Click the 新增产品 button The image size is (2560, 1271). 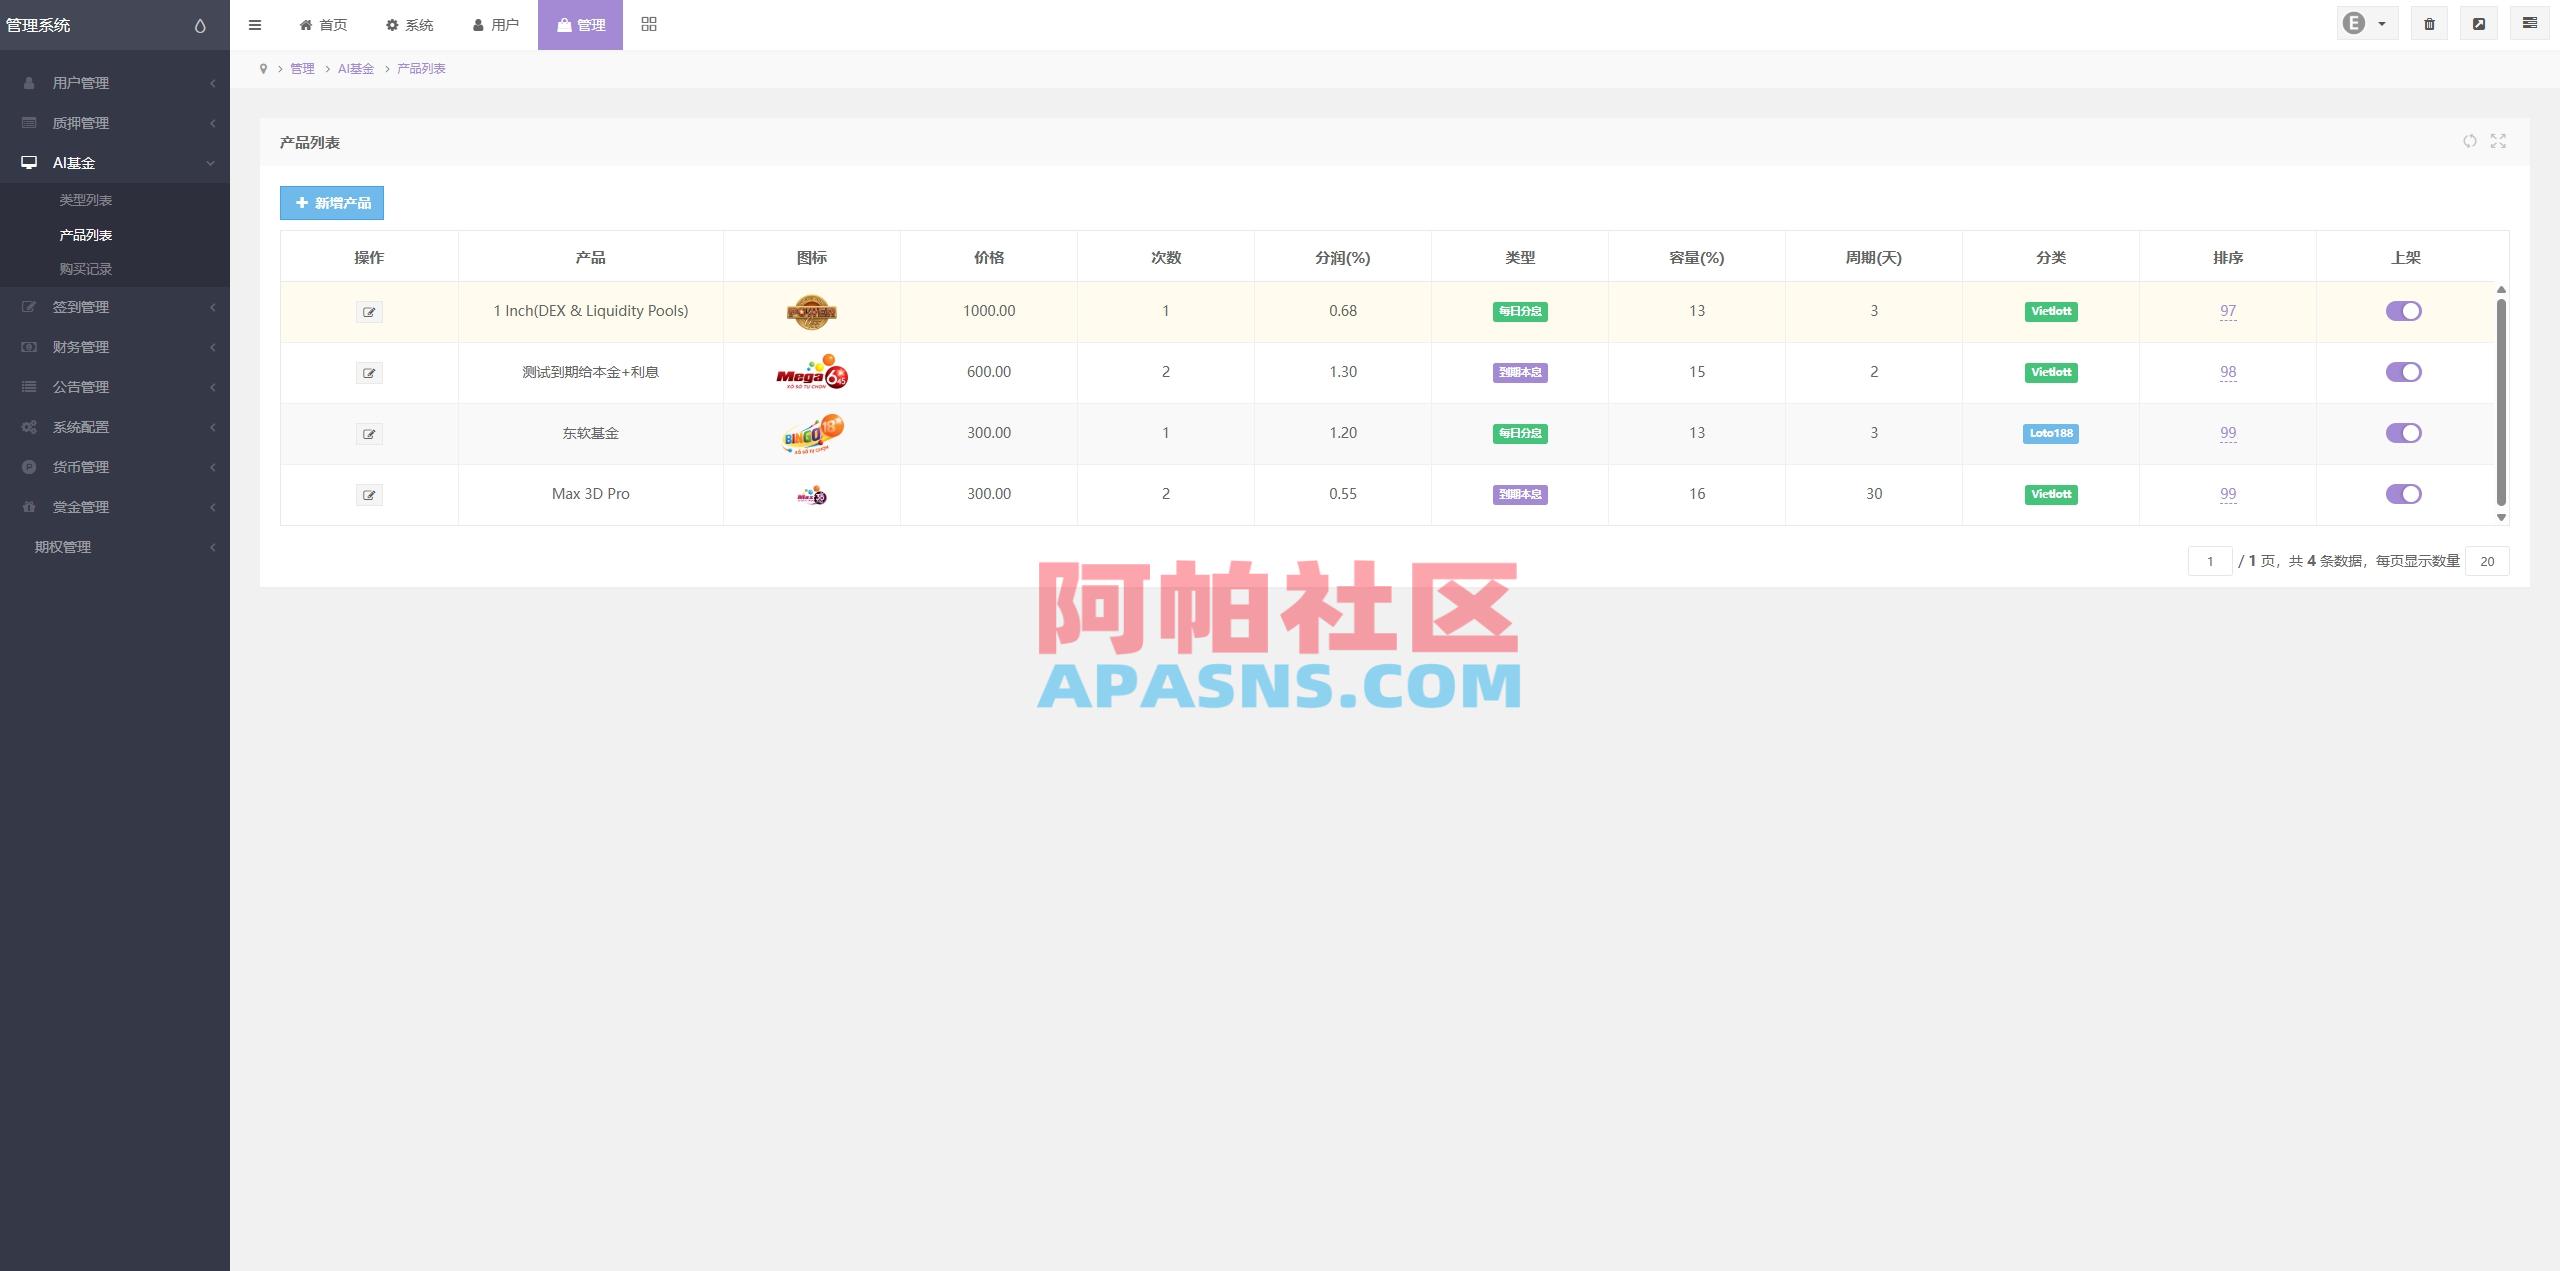tap(331, 203)
